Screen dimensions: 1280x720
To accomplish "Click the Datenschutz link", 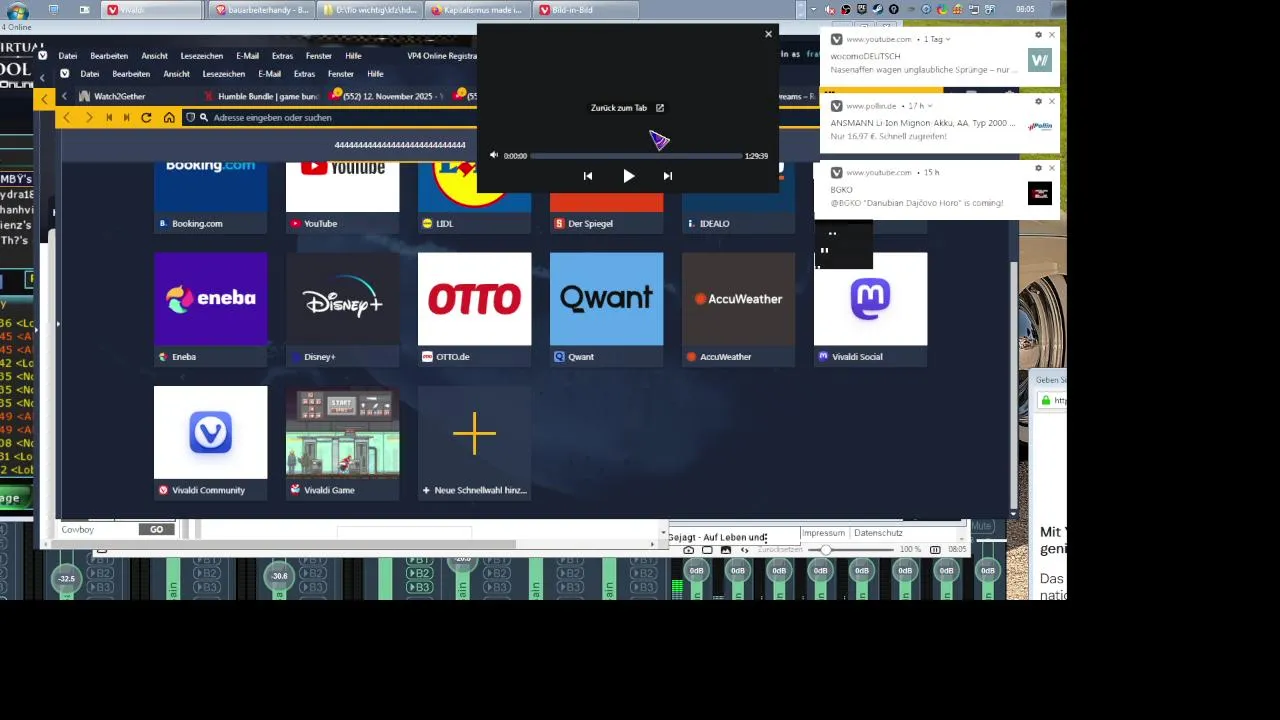I will tap(878, 533).
